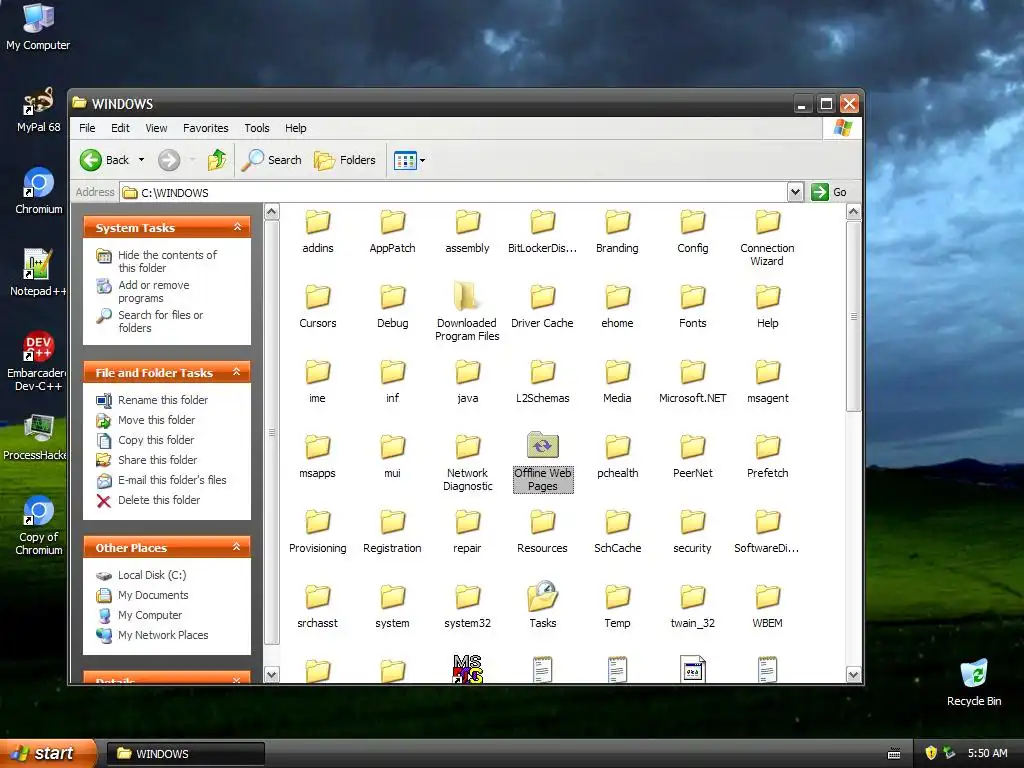Click WINDOWS taskbar button

point(185,754)
